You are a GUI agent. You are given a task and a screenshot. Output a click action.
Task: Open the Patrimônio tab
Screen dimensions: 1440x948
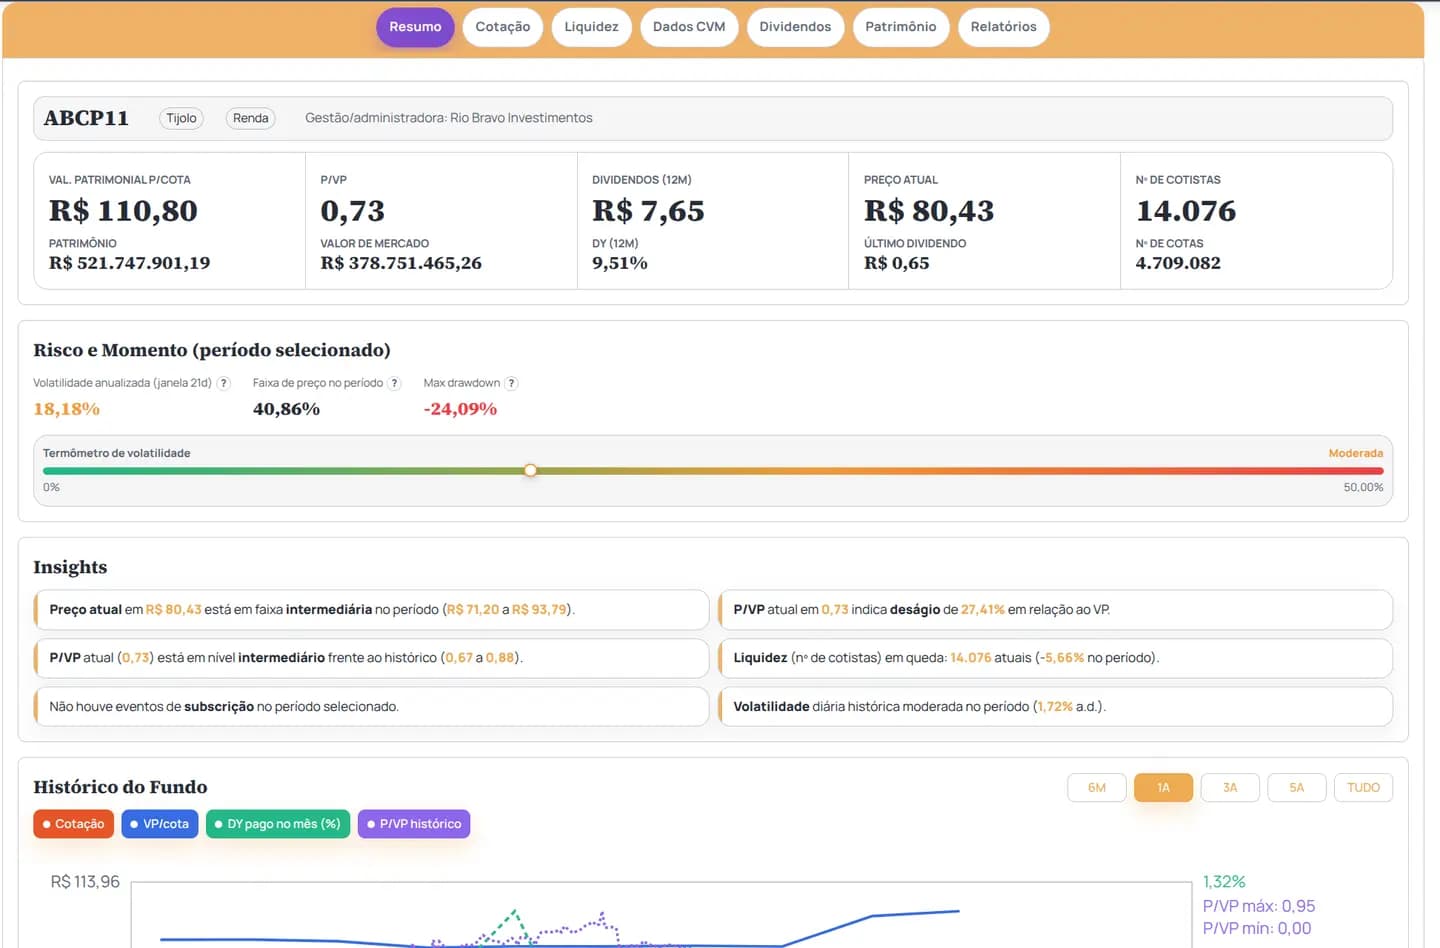point(901,27)
